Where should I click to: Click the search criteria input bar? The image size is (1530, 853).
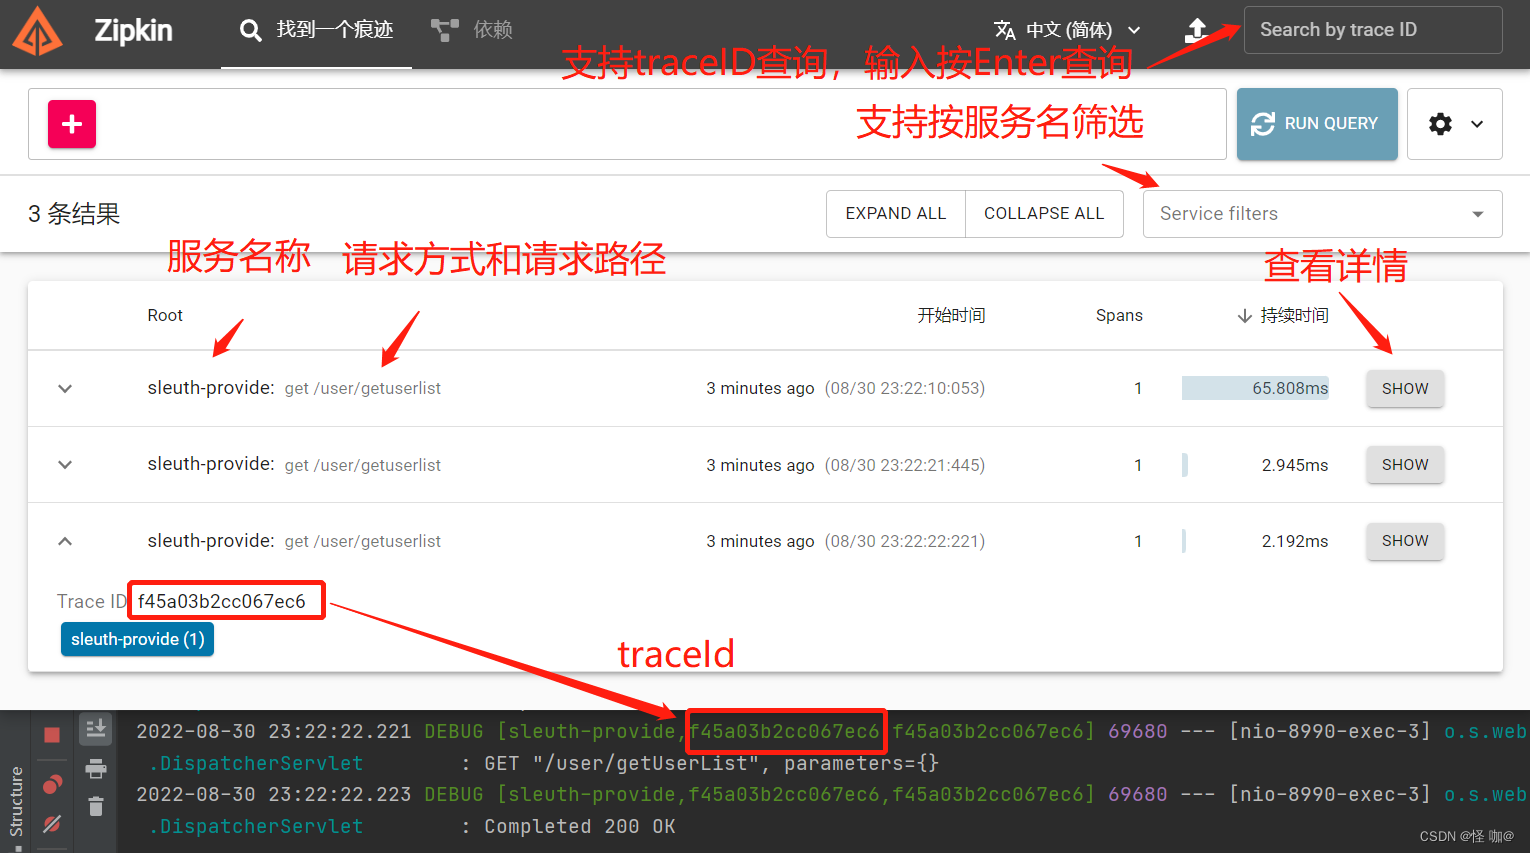point(627,124)
